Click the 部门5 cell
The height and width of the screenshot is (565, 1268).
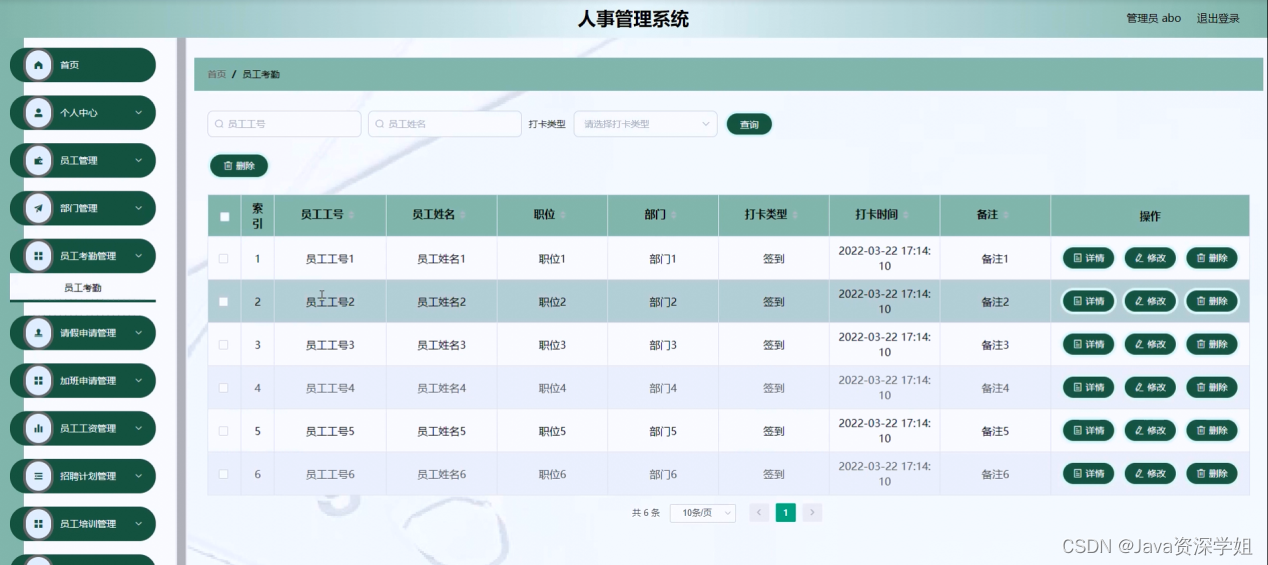click(x=663, y=431)
